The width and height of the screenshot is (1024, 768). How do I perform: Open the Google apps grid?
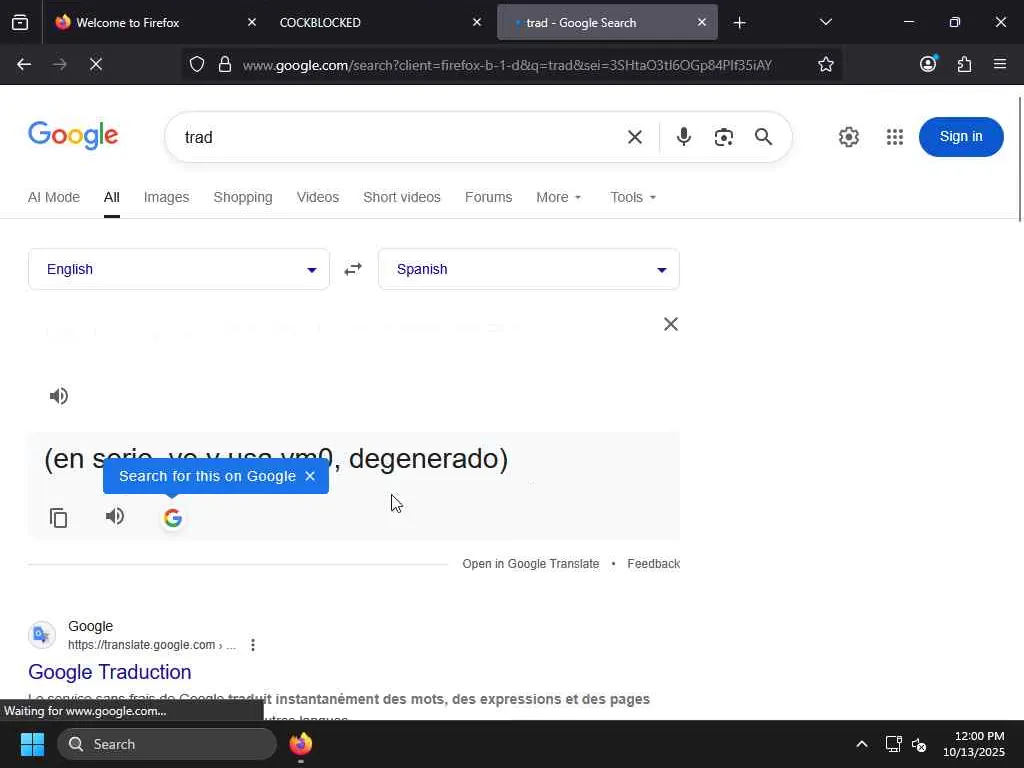pos(895,137)
